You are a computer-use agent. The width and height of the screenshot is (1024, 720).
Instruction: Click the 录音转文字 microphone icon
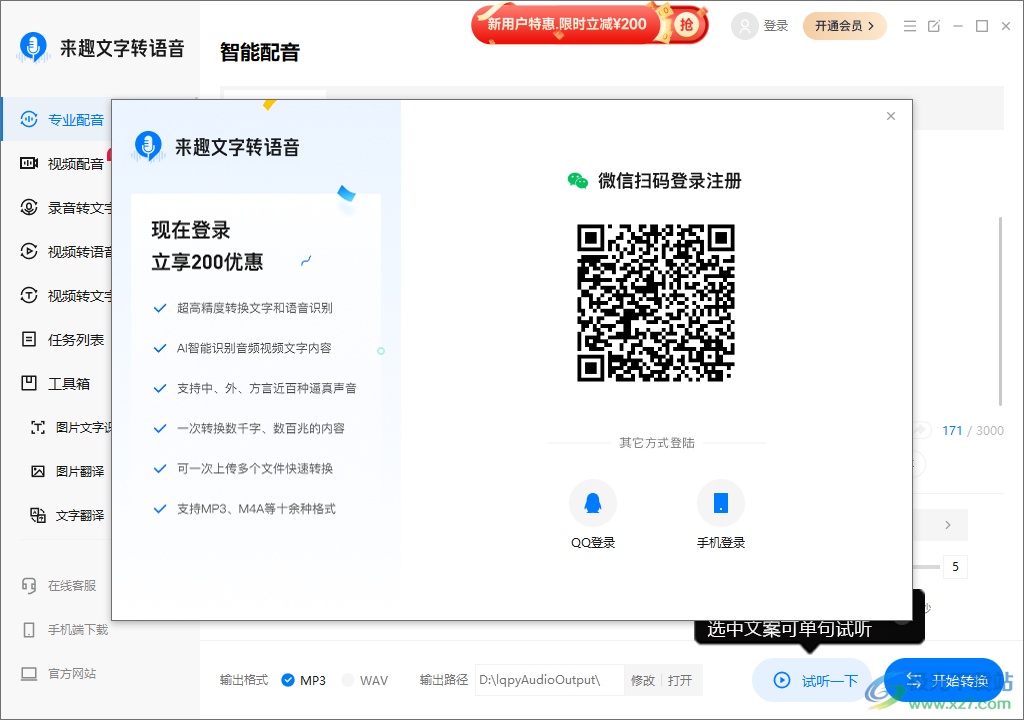click(x=29, y=207)
